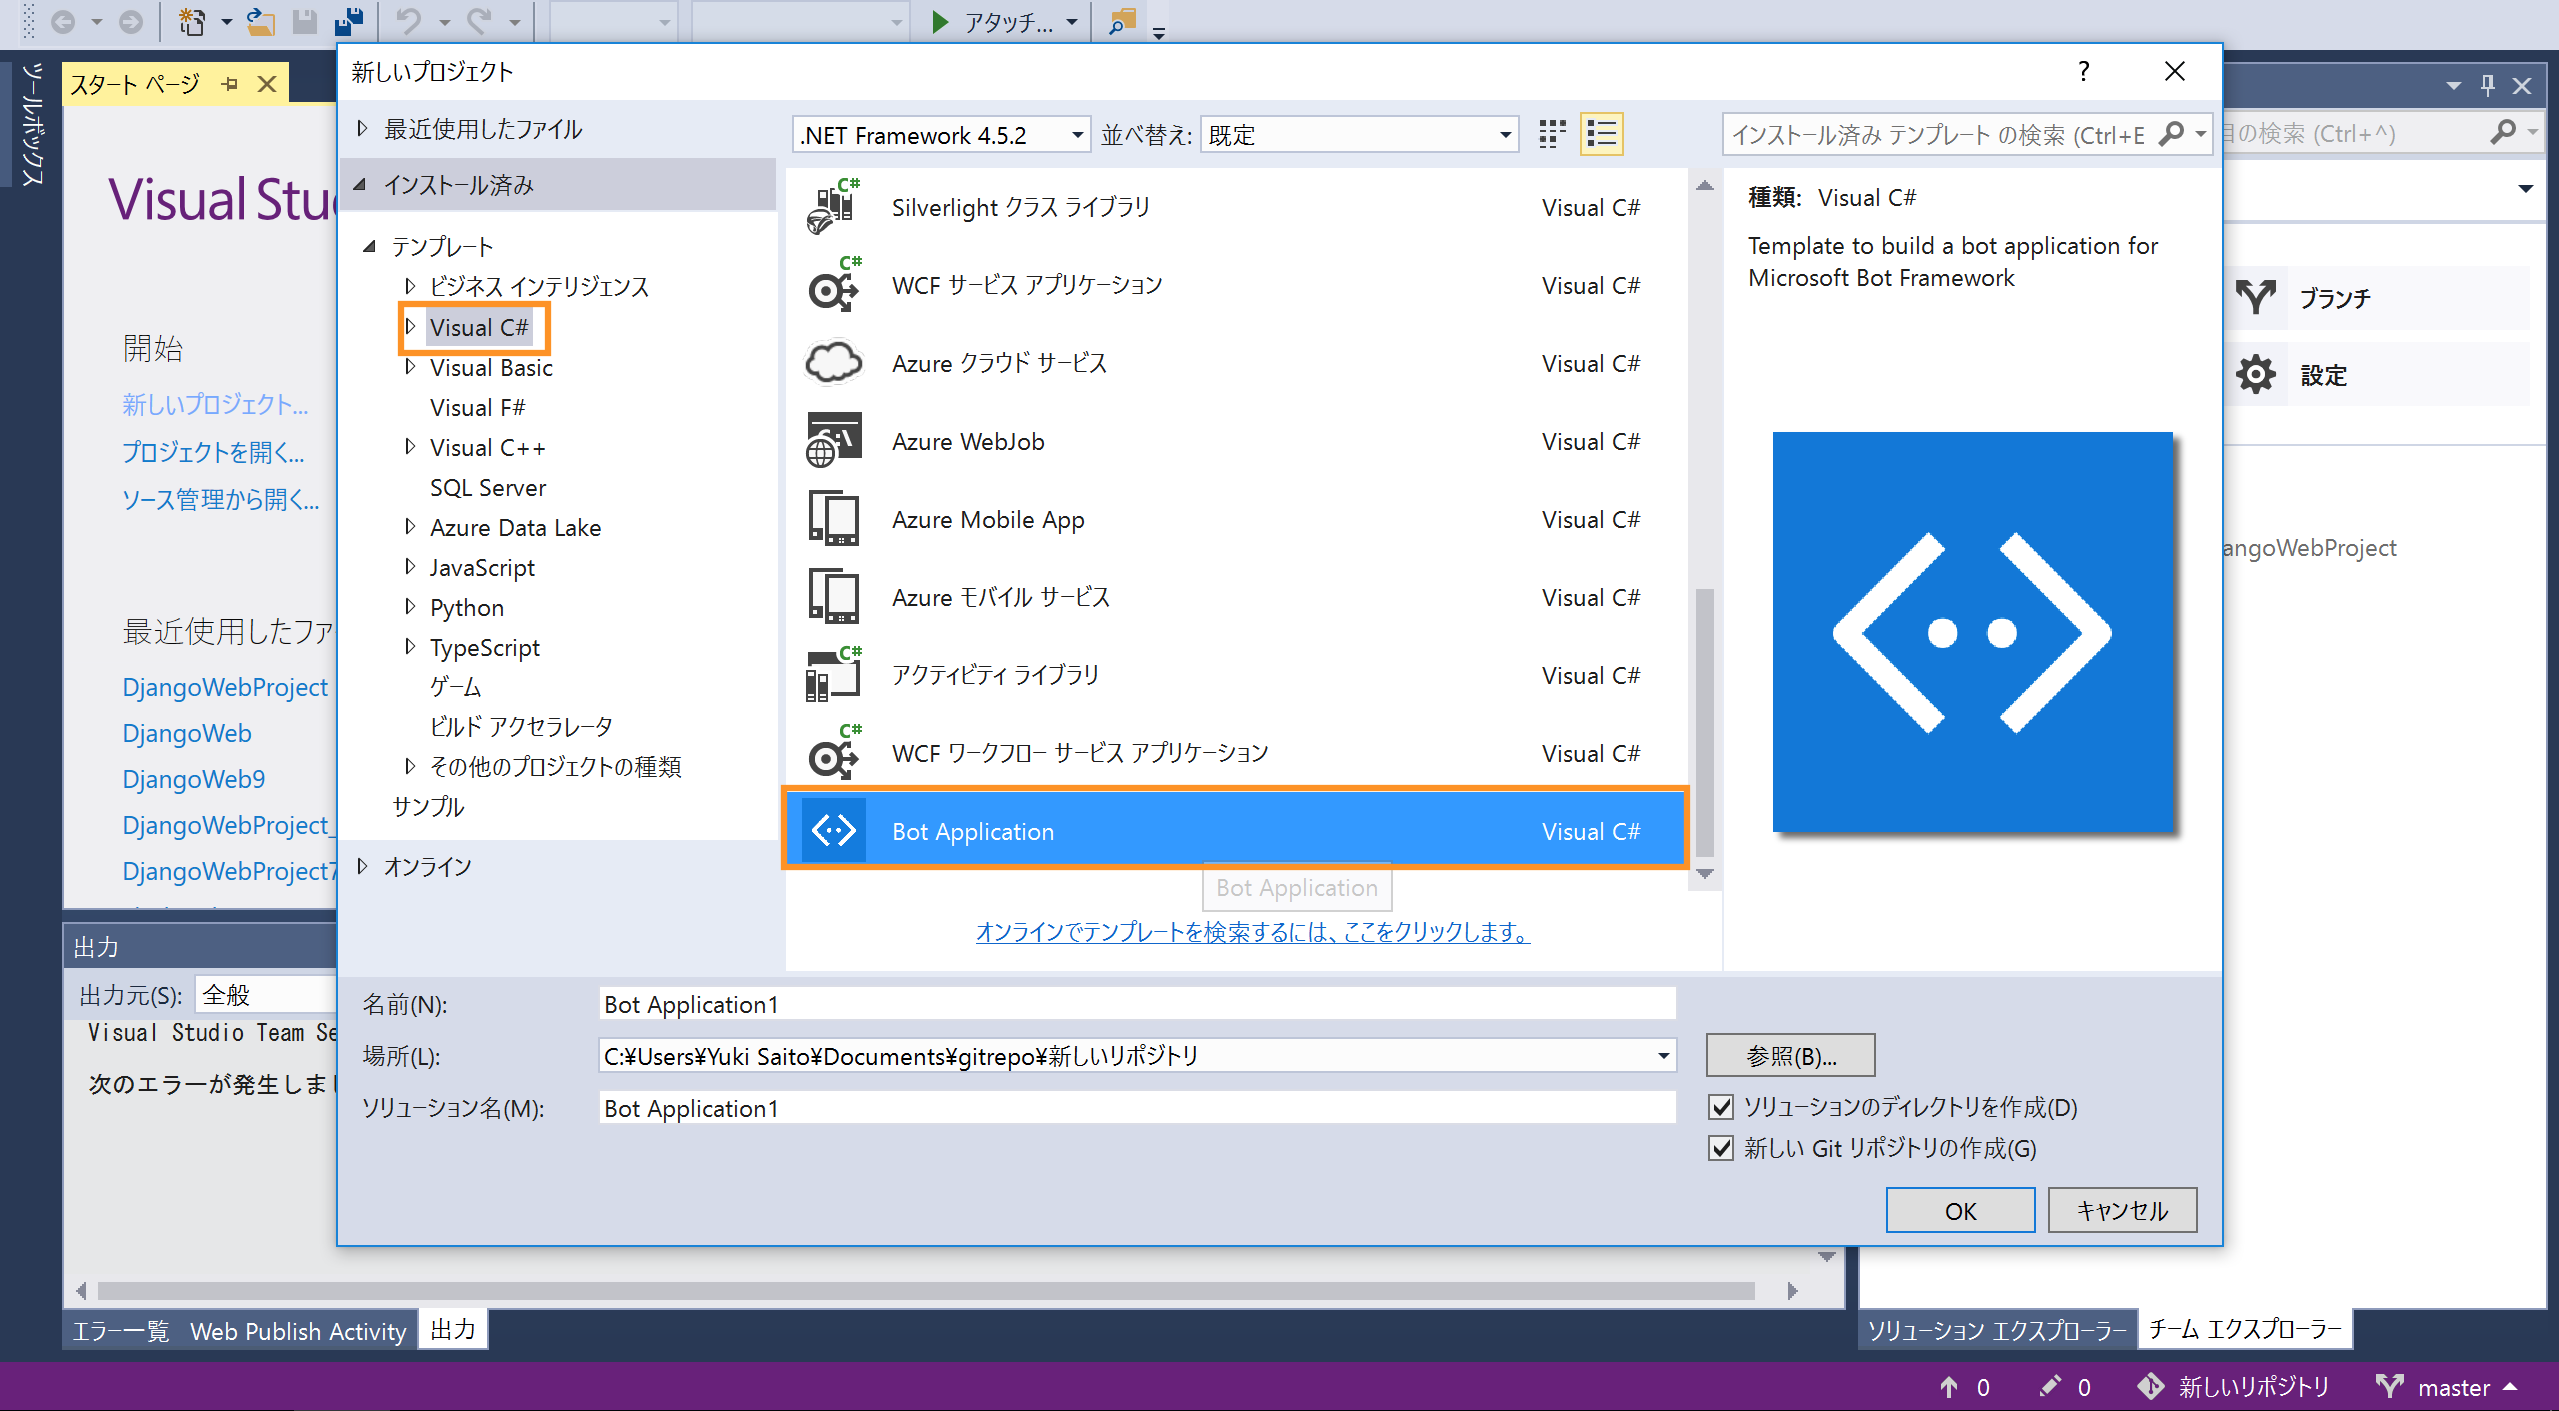Open the location path dropdown
The image size is (2559, 1411).
1663,1056
